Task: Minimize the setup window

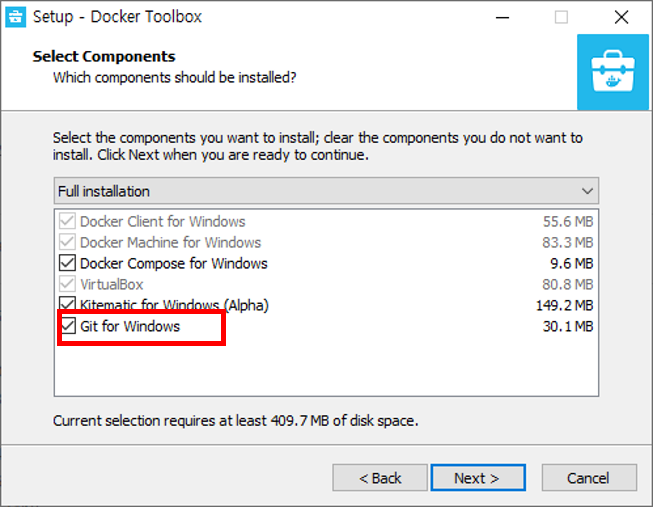Action: coord(502,17)
